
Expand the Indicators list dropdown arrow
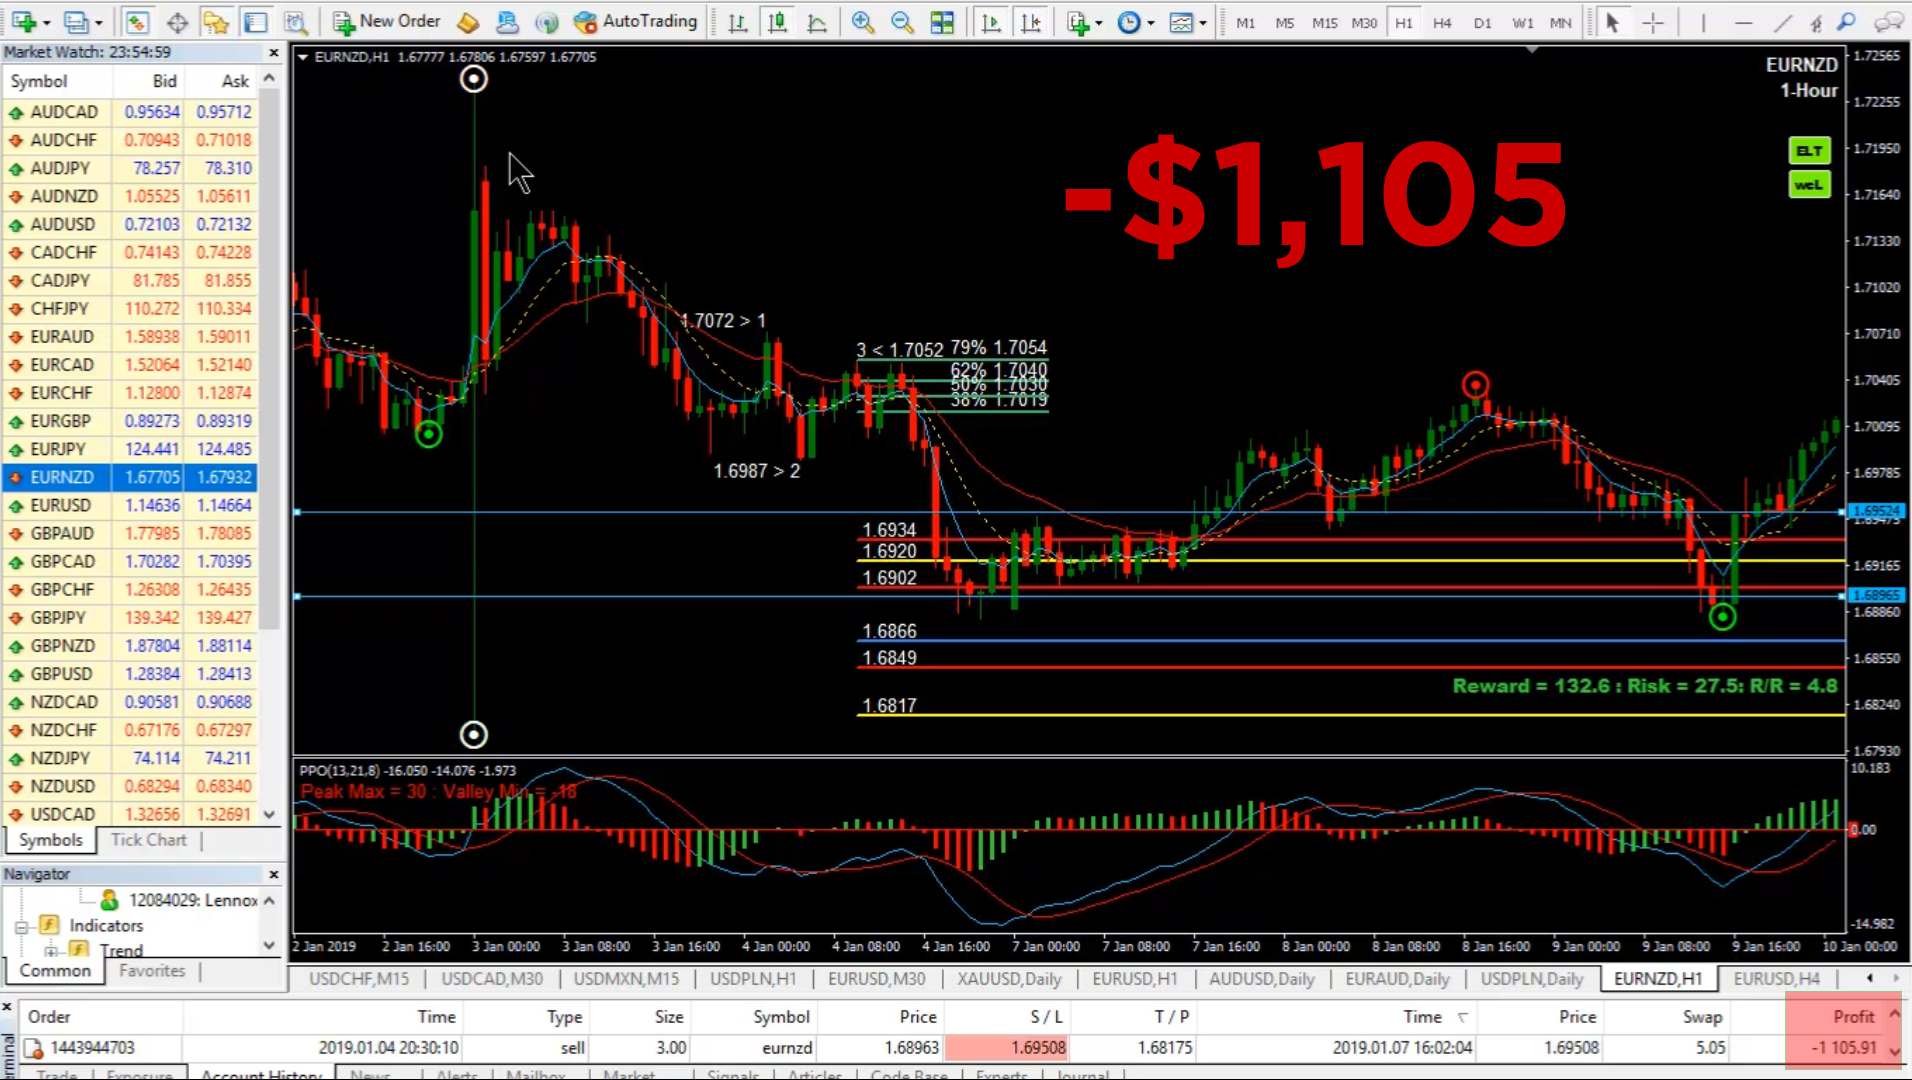1099,22
